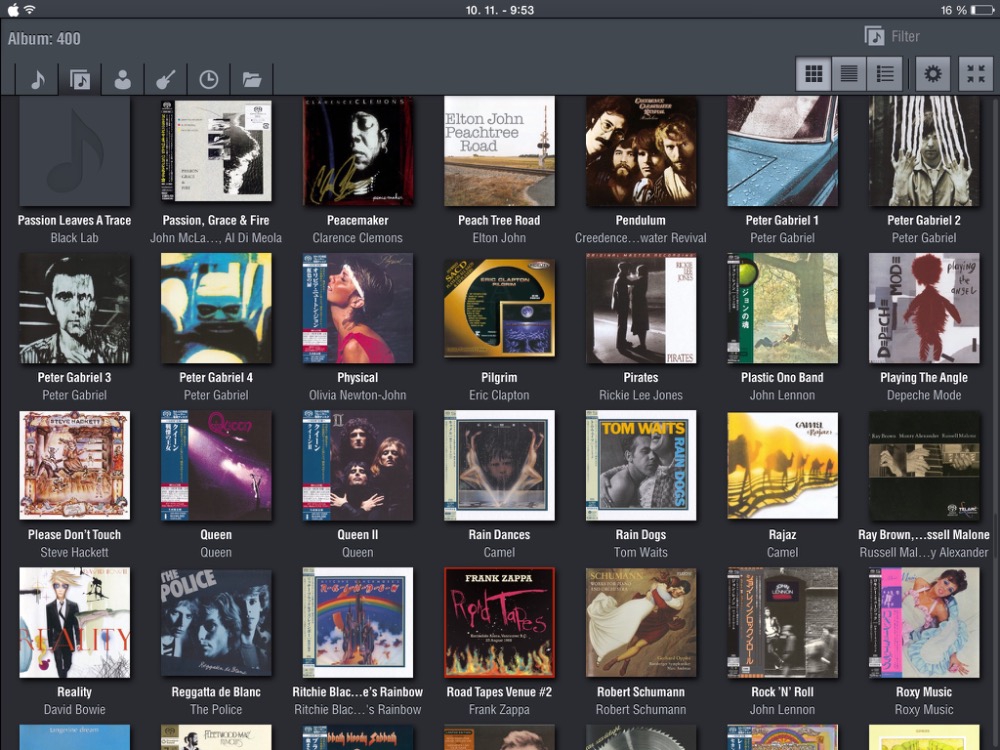Open Pilgrim album cover
The image size is (1000, 750).
[x=499, y=308]
